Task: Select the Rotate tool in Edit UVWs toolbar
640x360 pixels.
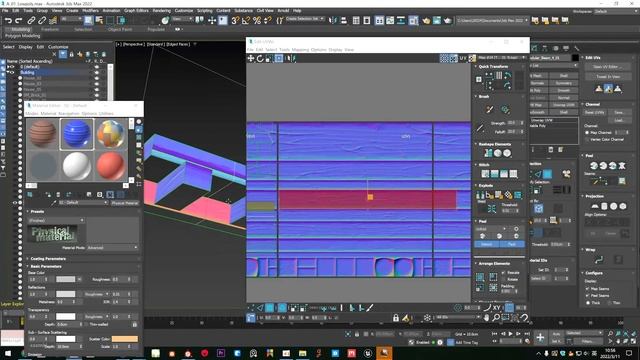Action: (x=260, y=59)
